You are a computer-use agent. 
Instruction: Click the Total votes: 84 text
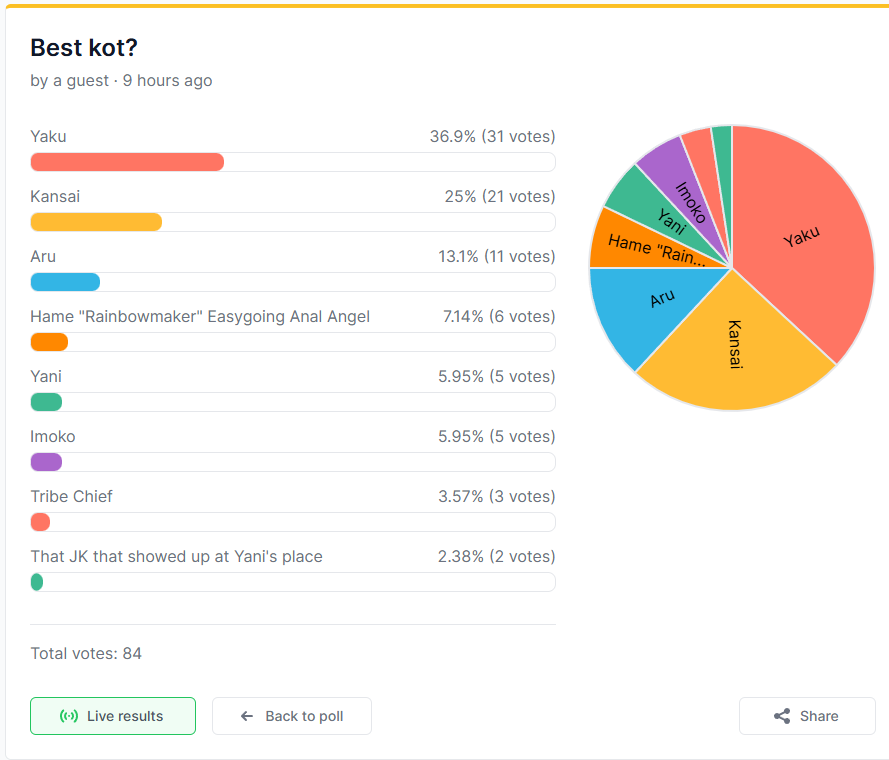coord(86,653)
